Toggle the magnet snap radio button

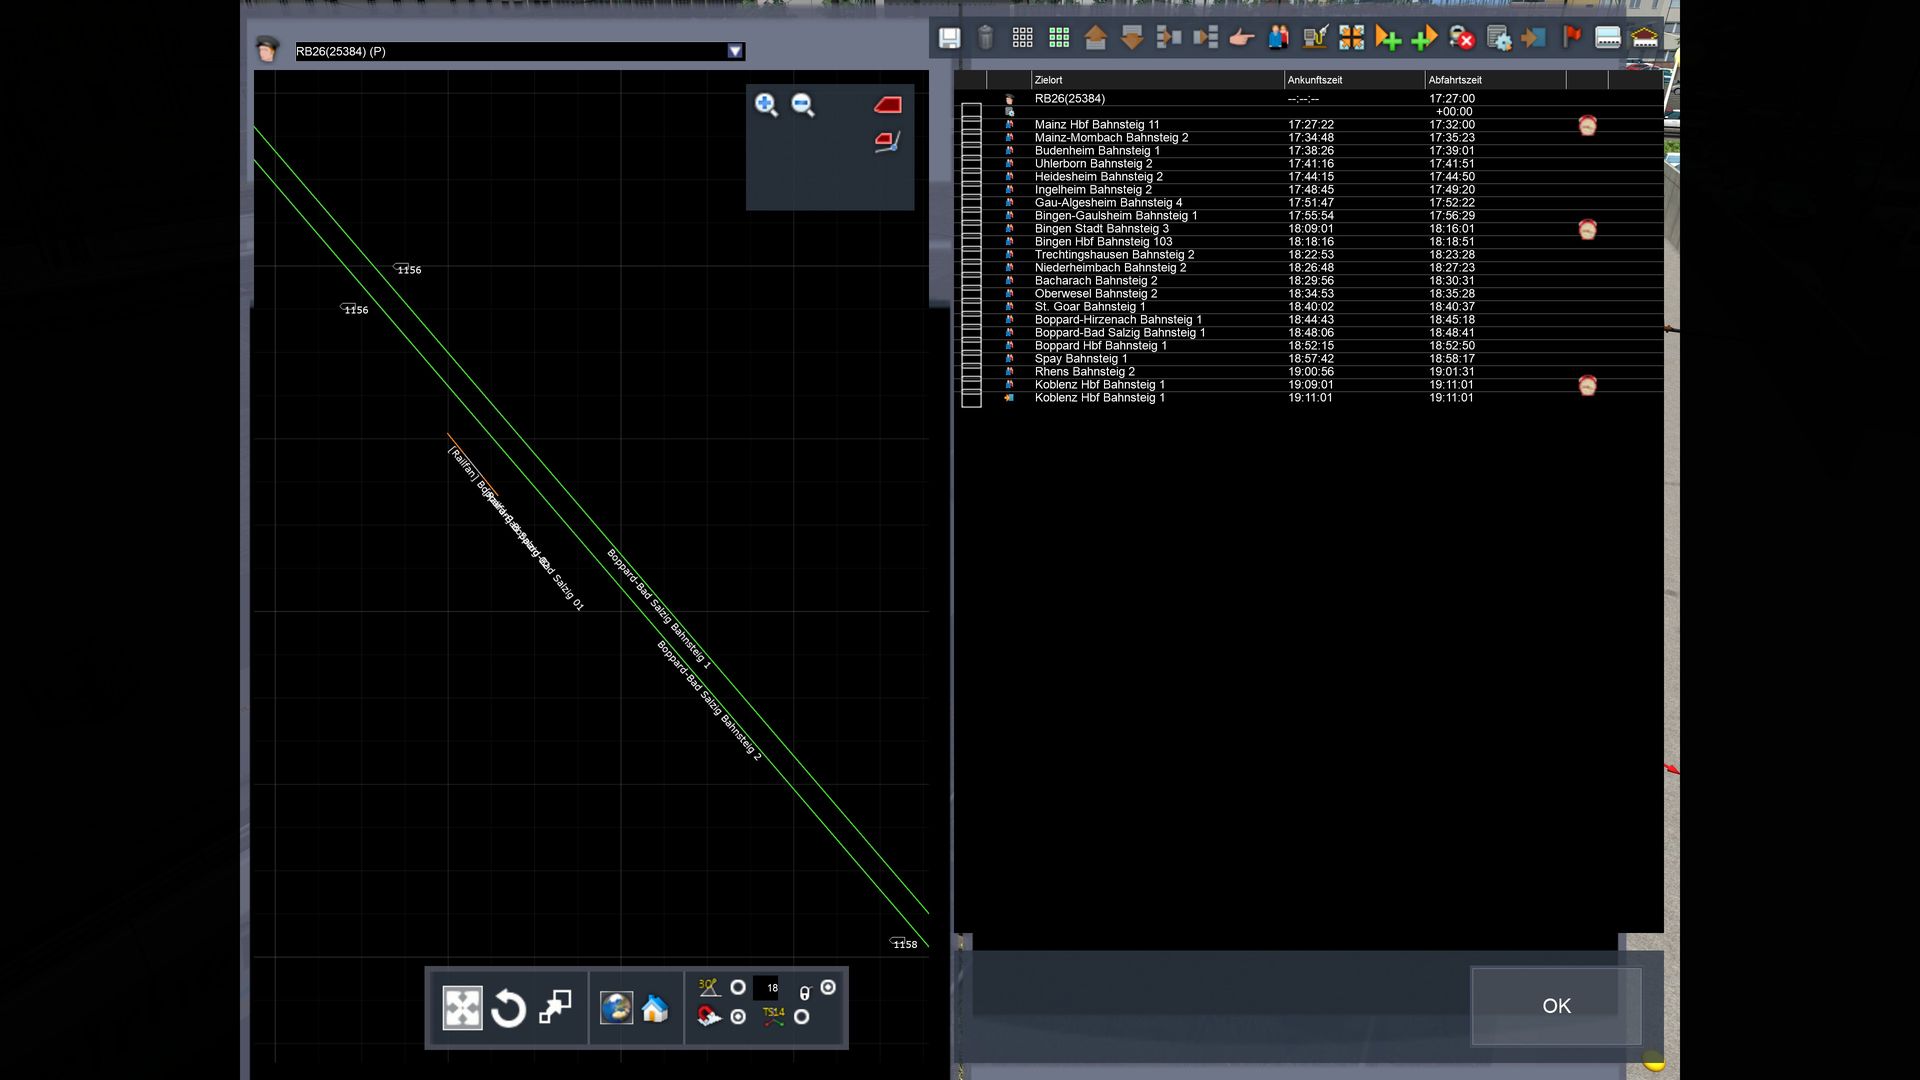(738, 1017)
